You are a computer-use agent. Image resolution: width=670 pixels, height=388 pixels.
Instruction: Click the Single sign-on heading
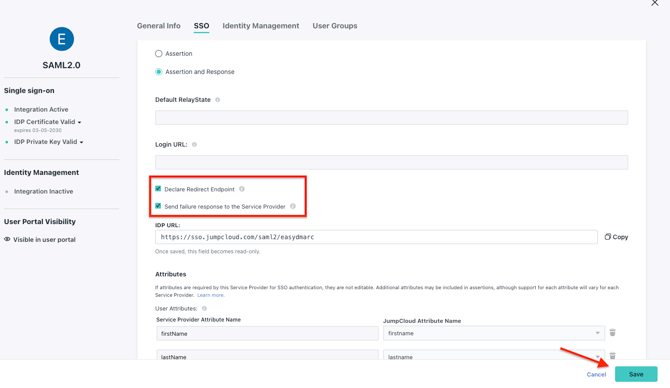click(x=29, y=91)
